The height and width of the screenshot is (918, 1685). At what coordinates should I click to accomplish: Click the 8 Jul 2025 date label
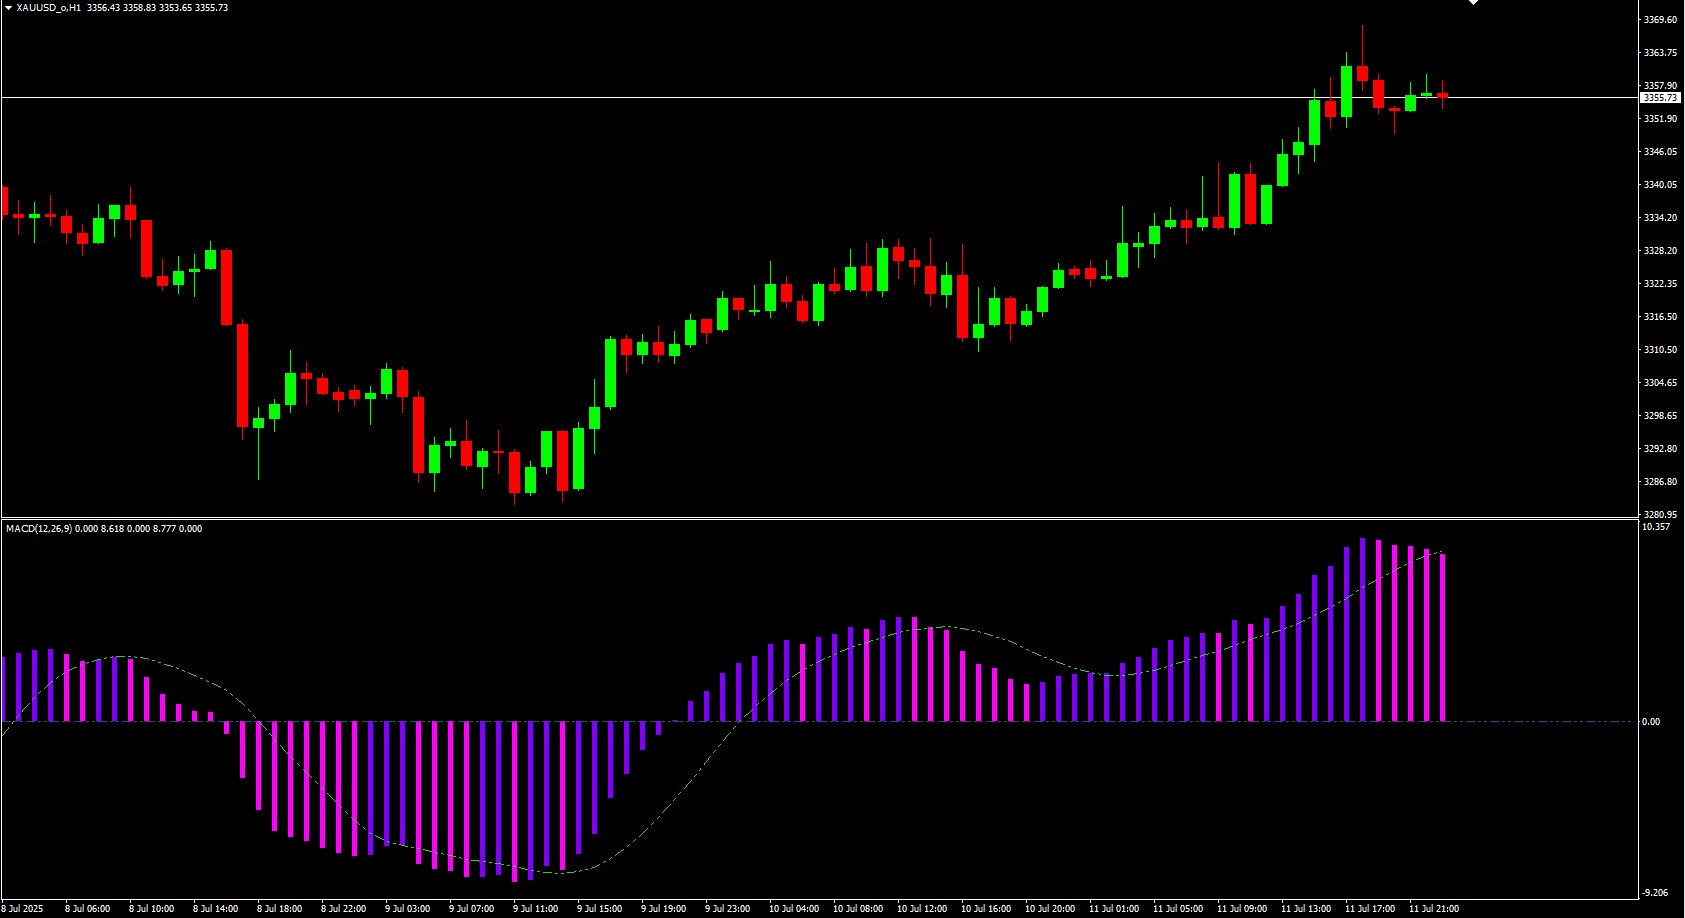point(22,909)
